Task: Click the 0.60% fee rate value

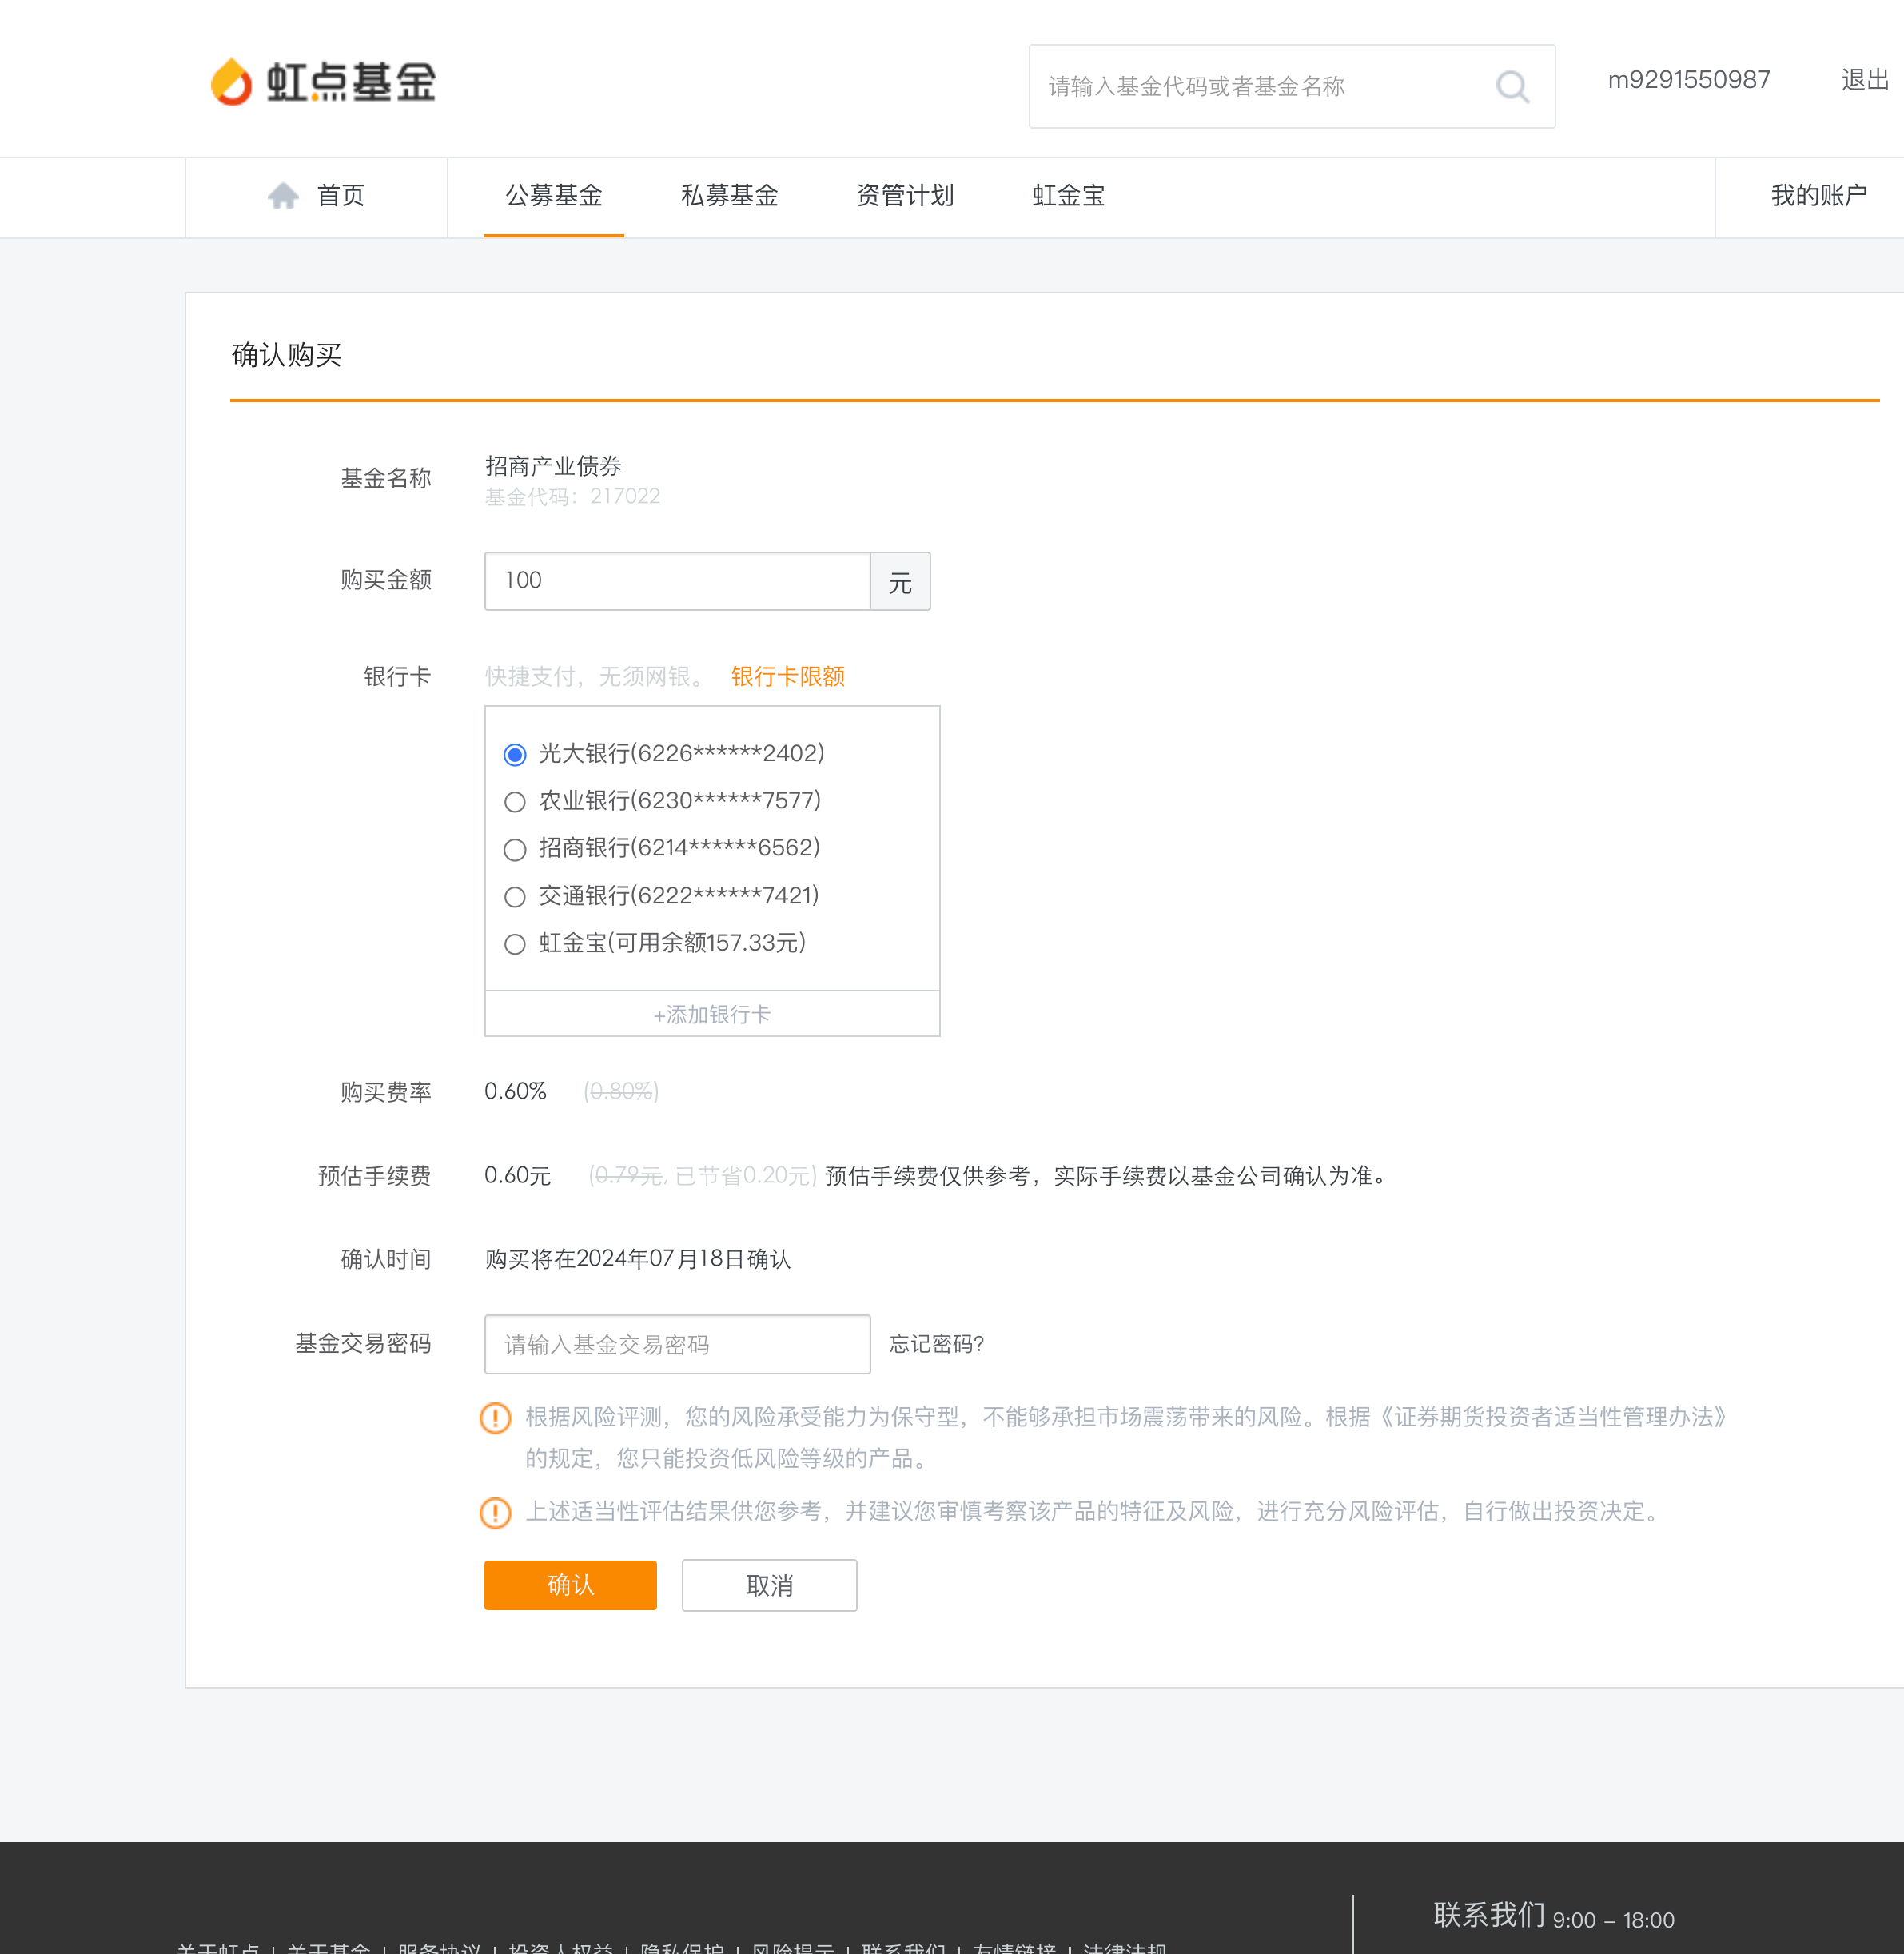Action: click(x=515, y=1091)
